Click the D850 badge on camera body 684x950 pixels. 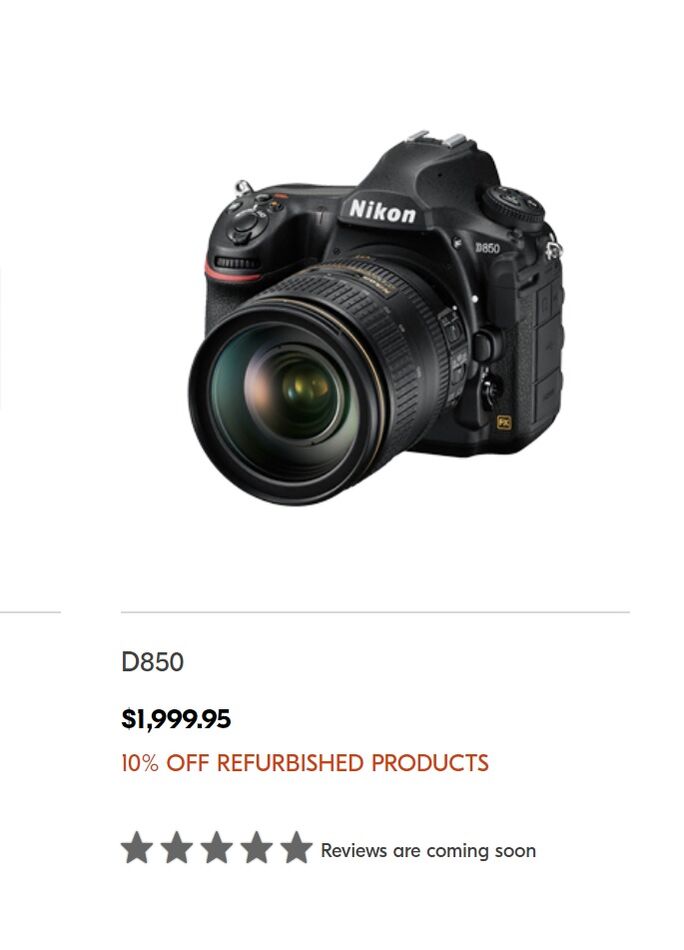[487, 248]
